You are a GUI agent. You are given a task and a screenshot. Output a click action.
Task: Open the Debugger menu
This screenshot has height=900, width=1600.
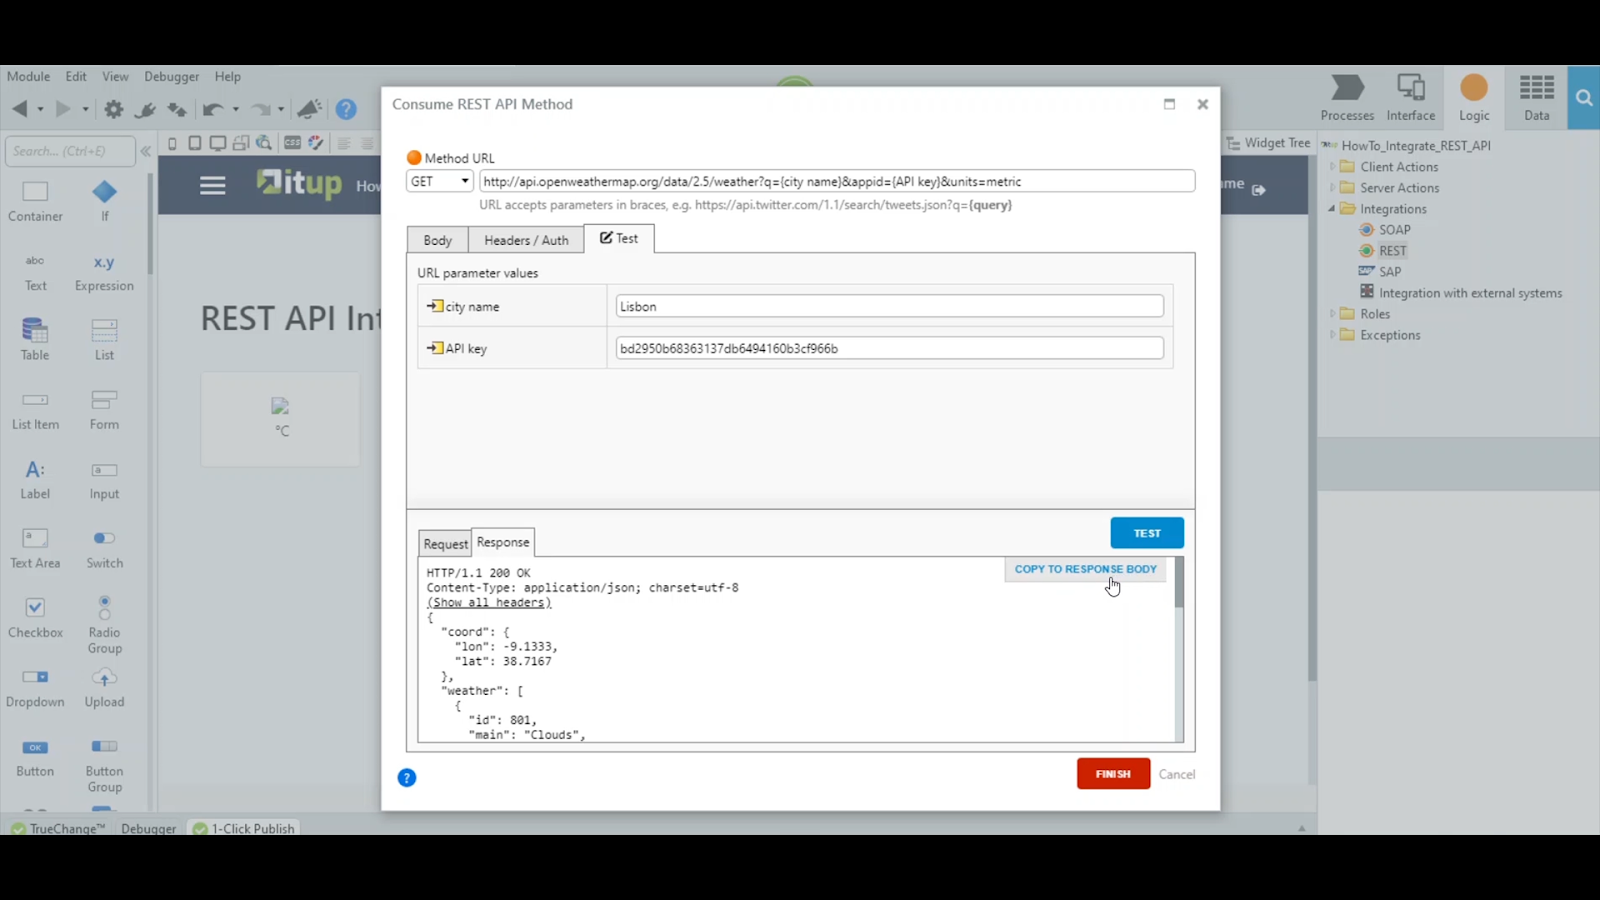pos(171,76)
